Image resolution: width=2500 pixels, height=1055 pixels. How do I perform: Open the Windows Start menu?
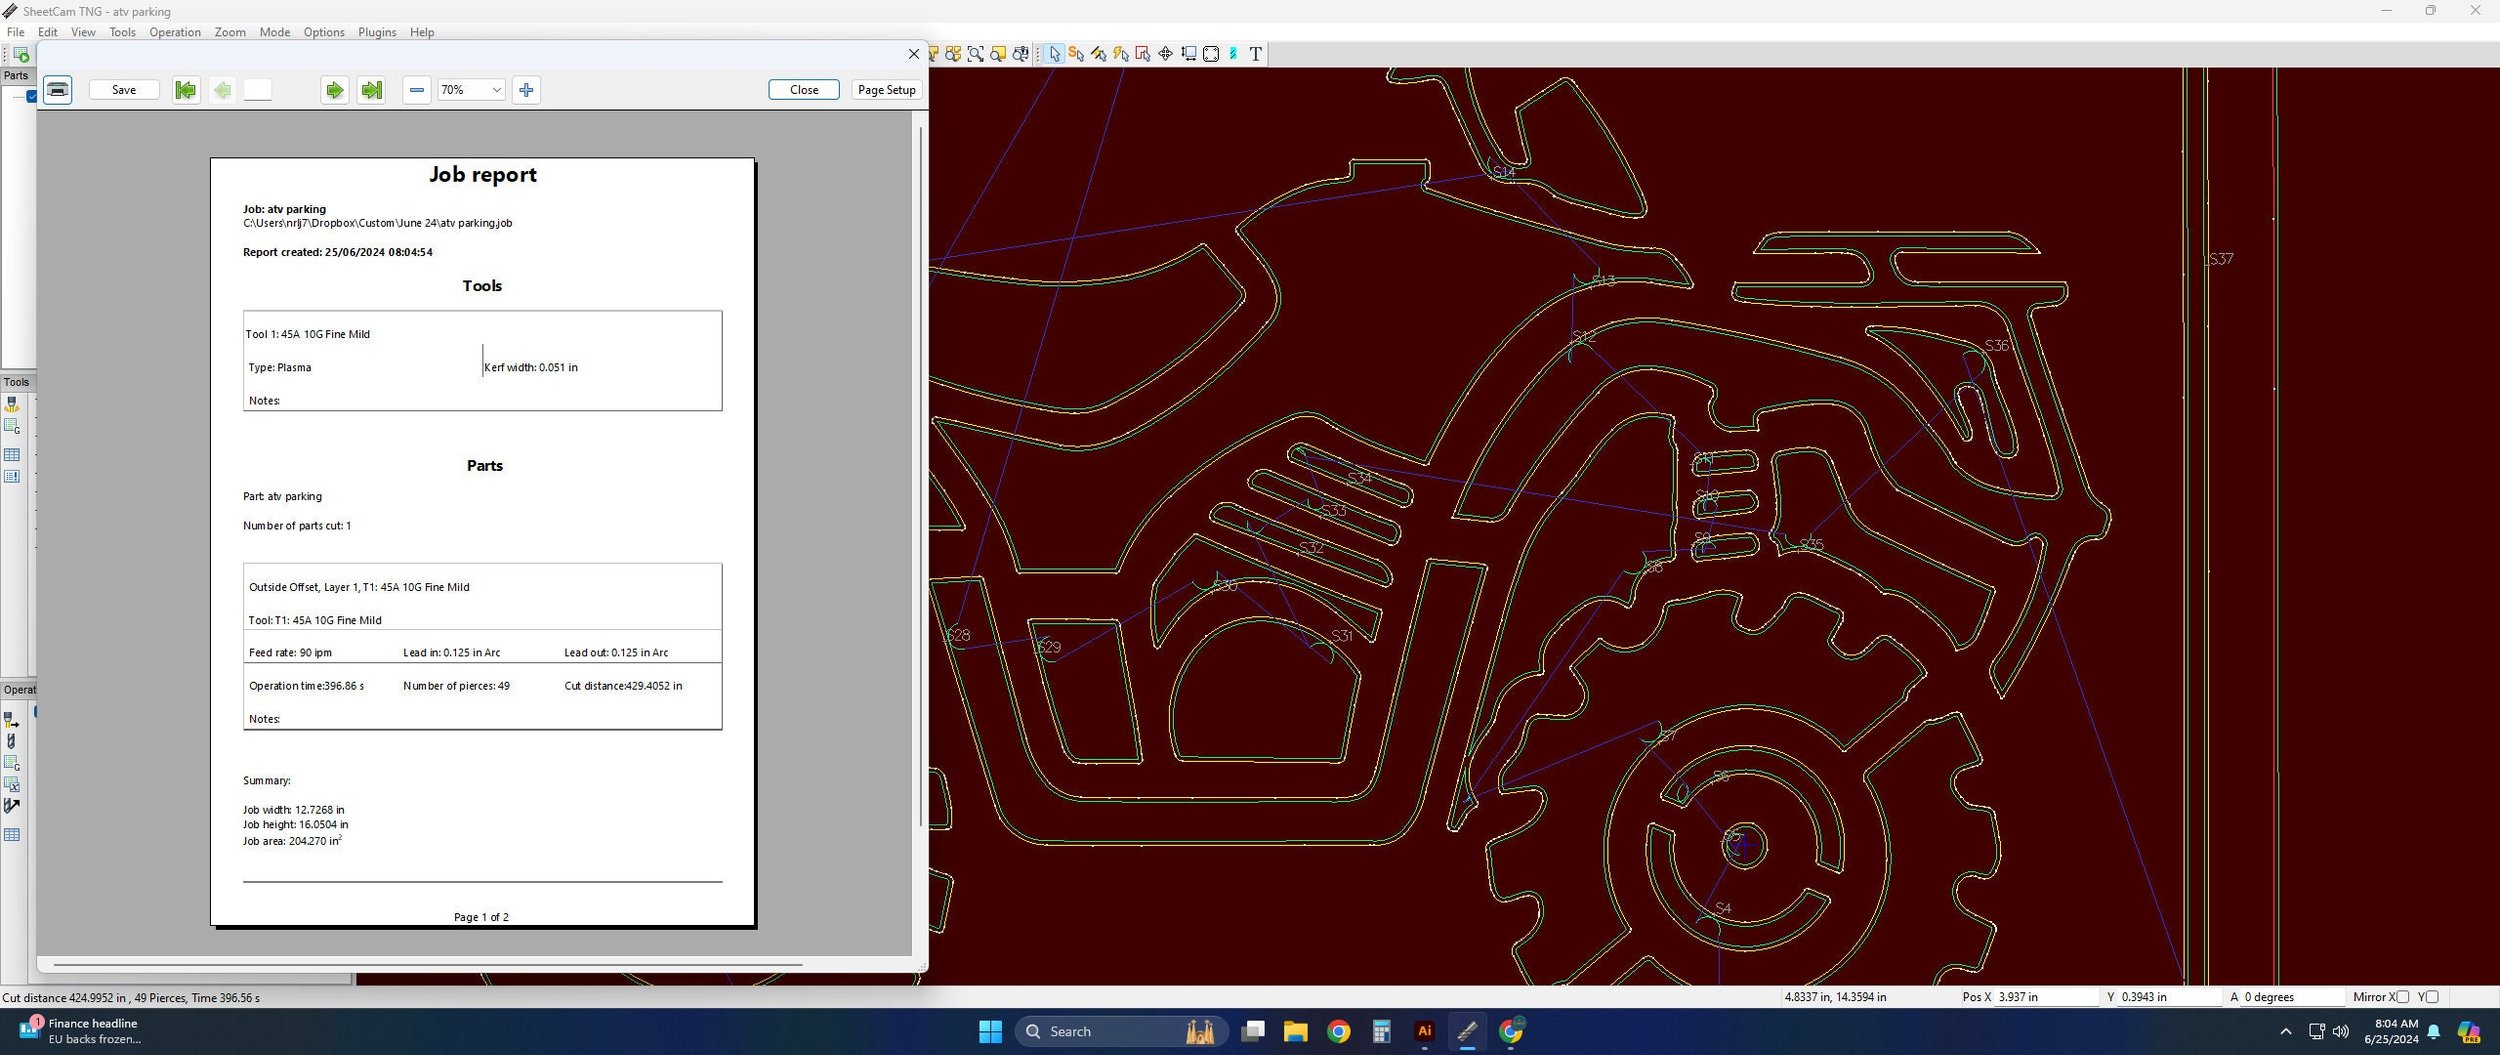pyautogui.click(x=990, y=1032)
